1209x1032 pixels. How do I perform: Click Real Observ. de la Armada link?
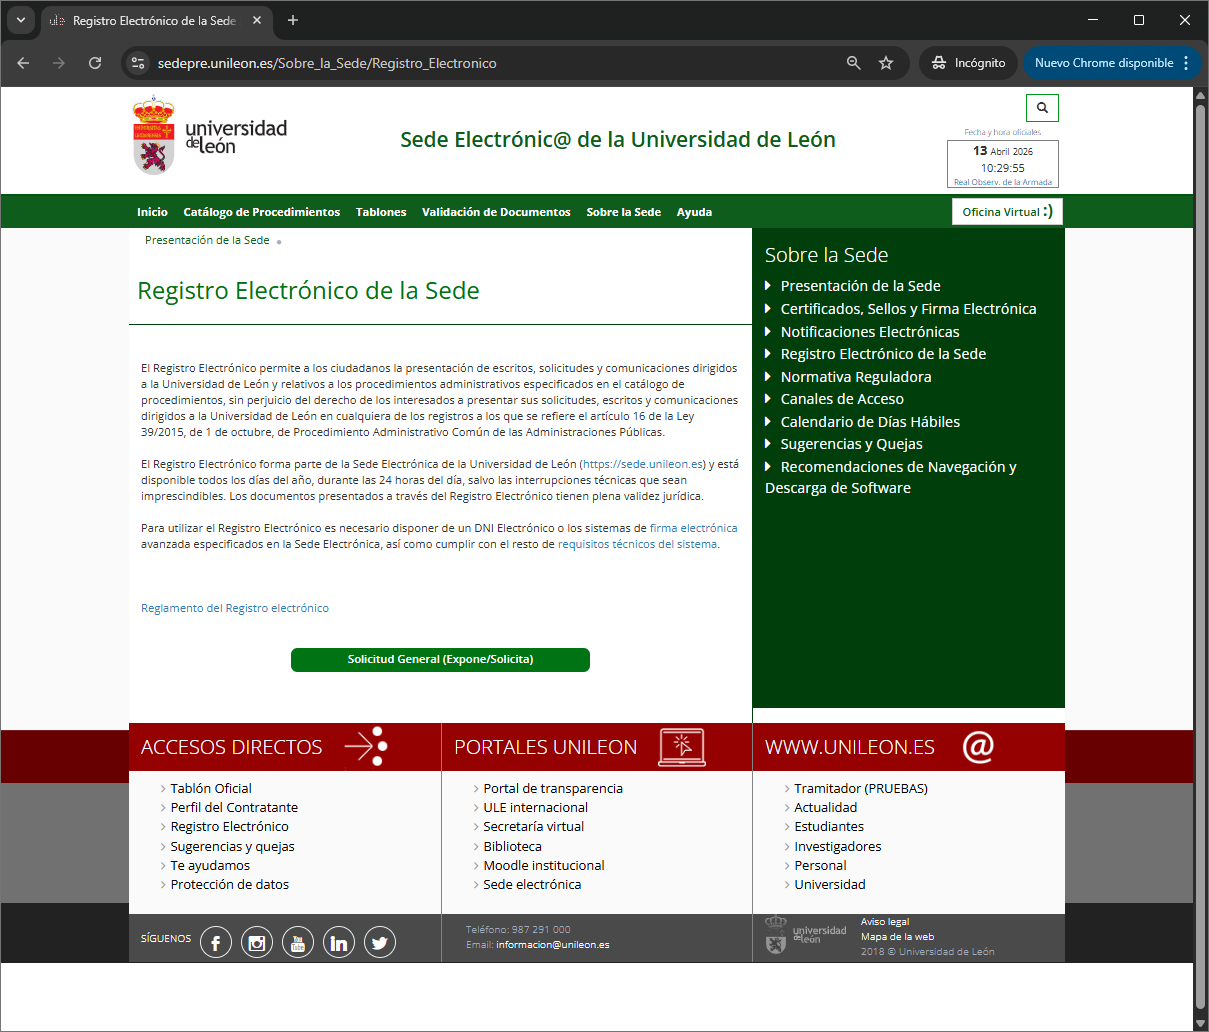[x=1003, y=182]
